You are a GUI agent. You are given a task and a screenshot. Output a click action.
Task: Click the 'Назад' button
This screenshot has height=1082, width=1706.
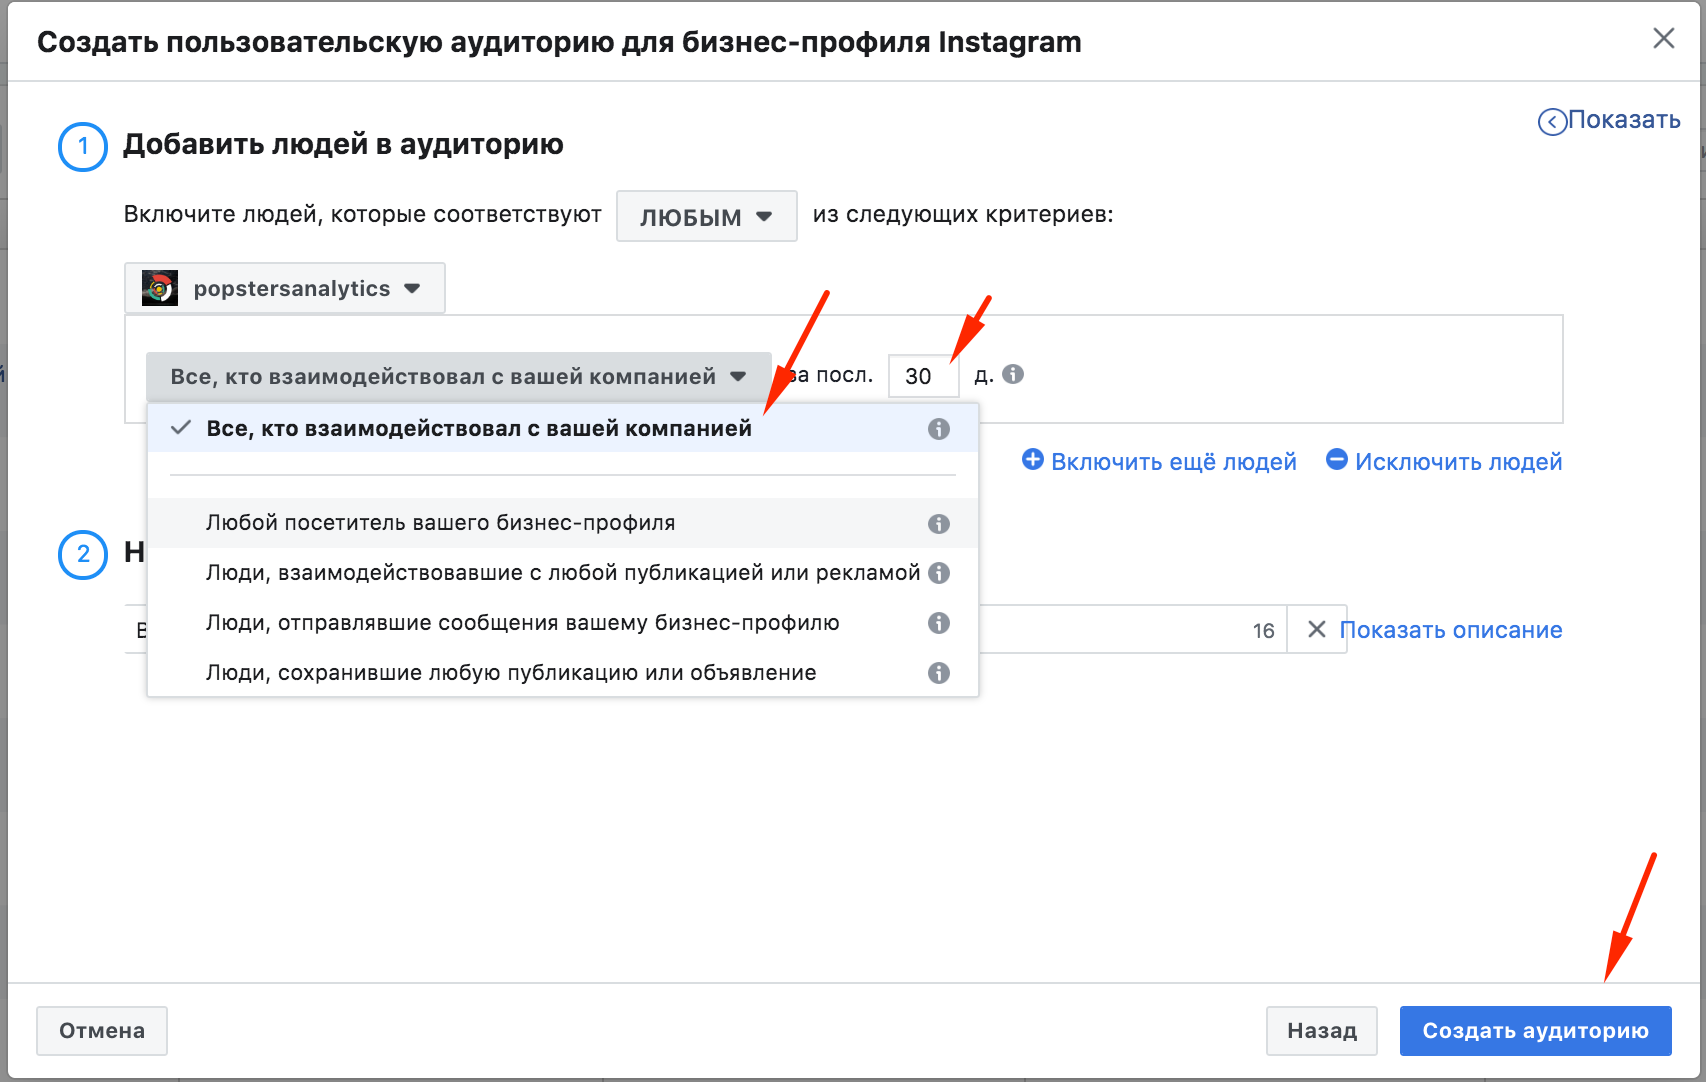1321,1031
